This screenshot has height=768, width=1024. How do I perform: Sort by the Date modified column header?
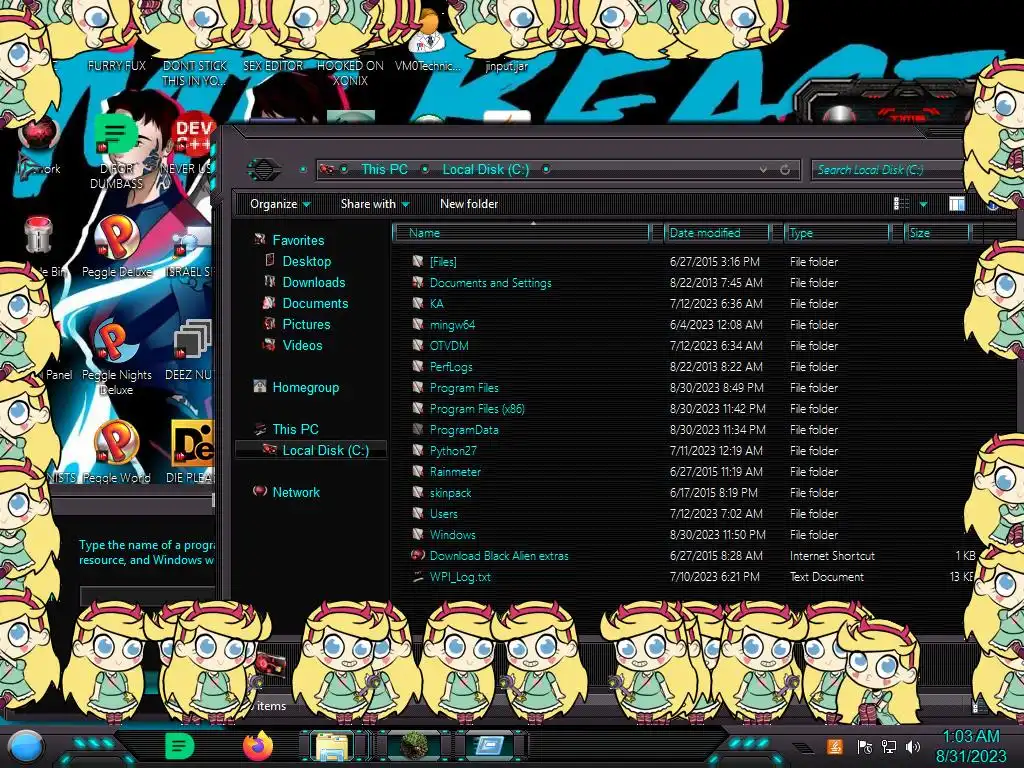click(717, 233)
